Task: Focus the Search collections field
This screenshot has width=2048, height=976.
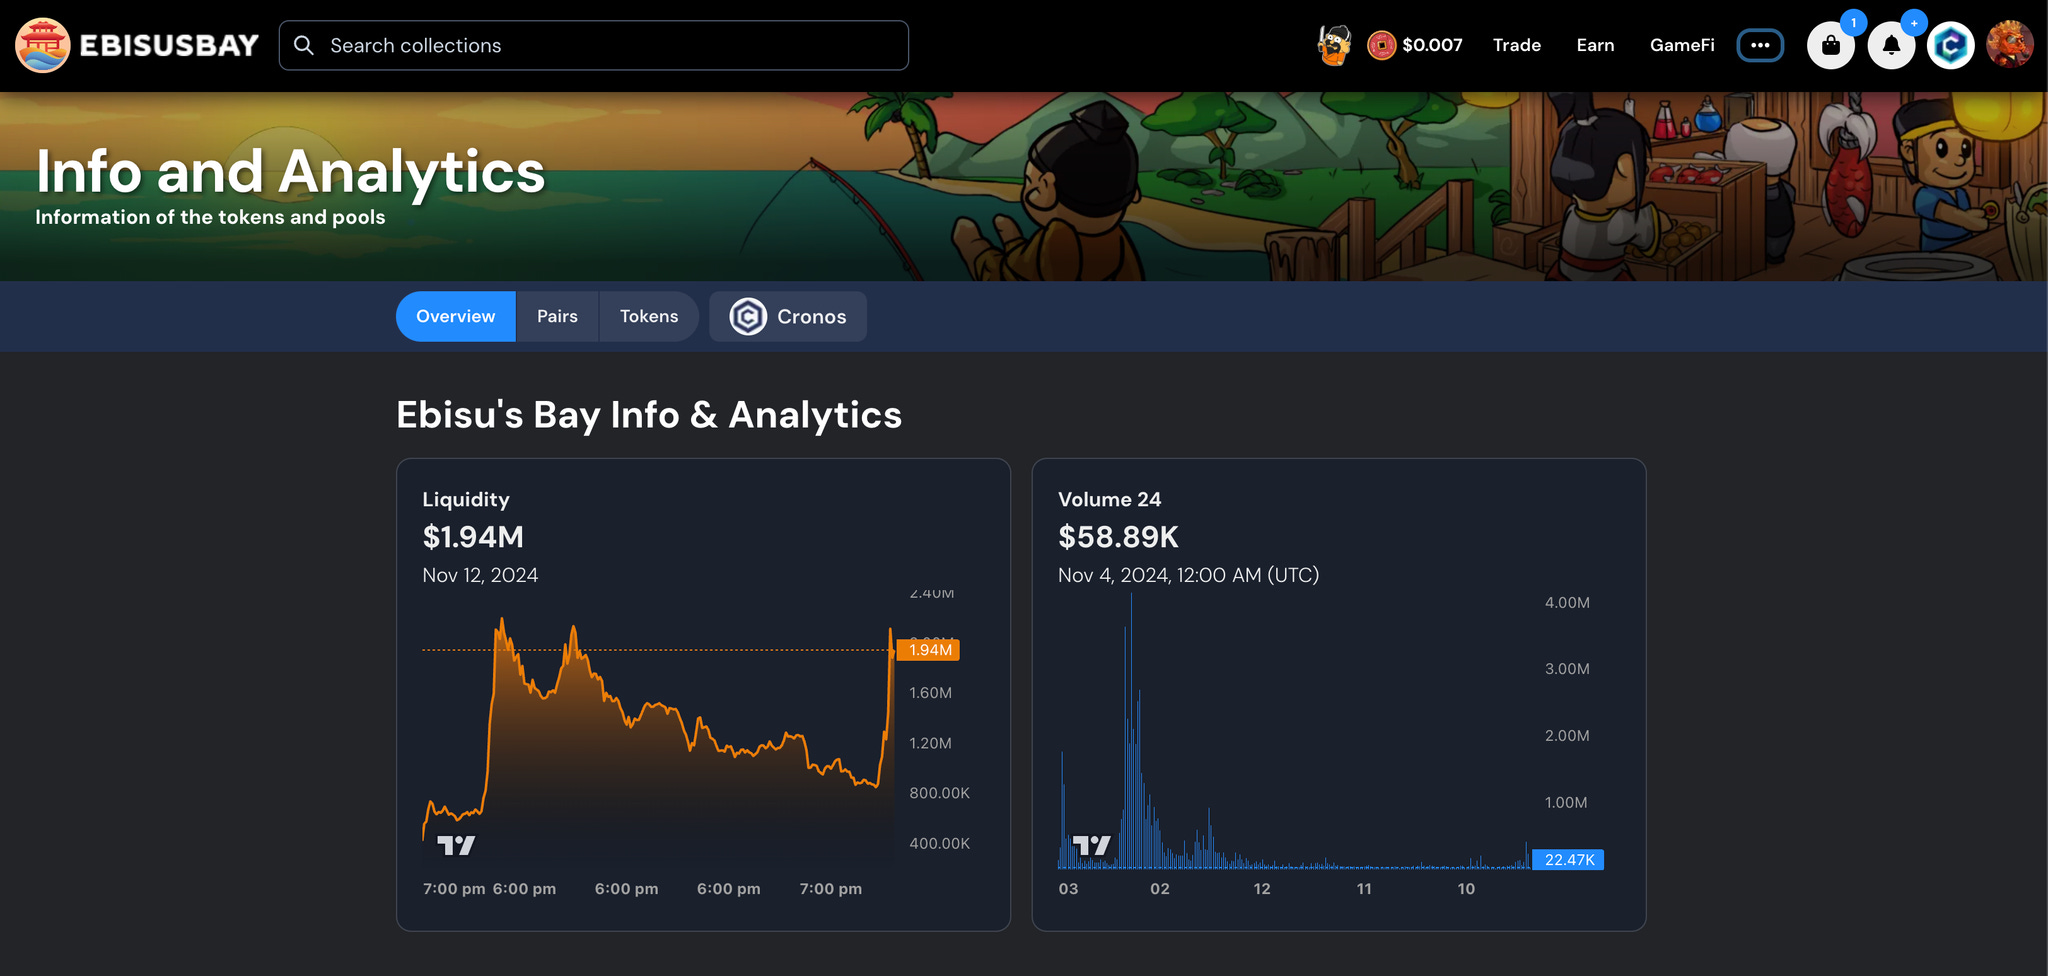Action: click(x=594, y=45)
